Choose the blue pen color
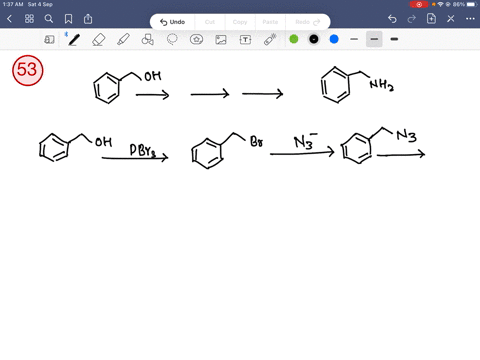The width and height of the screenshot is (480, 360). tap(334, 39)
